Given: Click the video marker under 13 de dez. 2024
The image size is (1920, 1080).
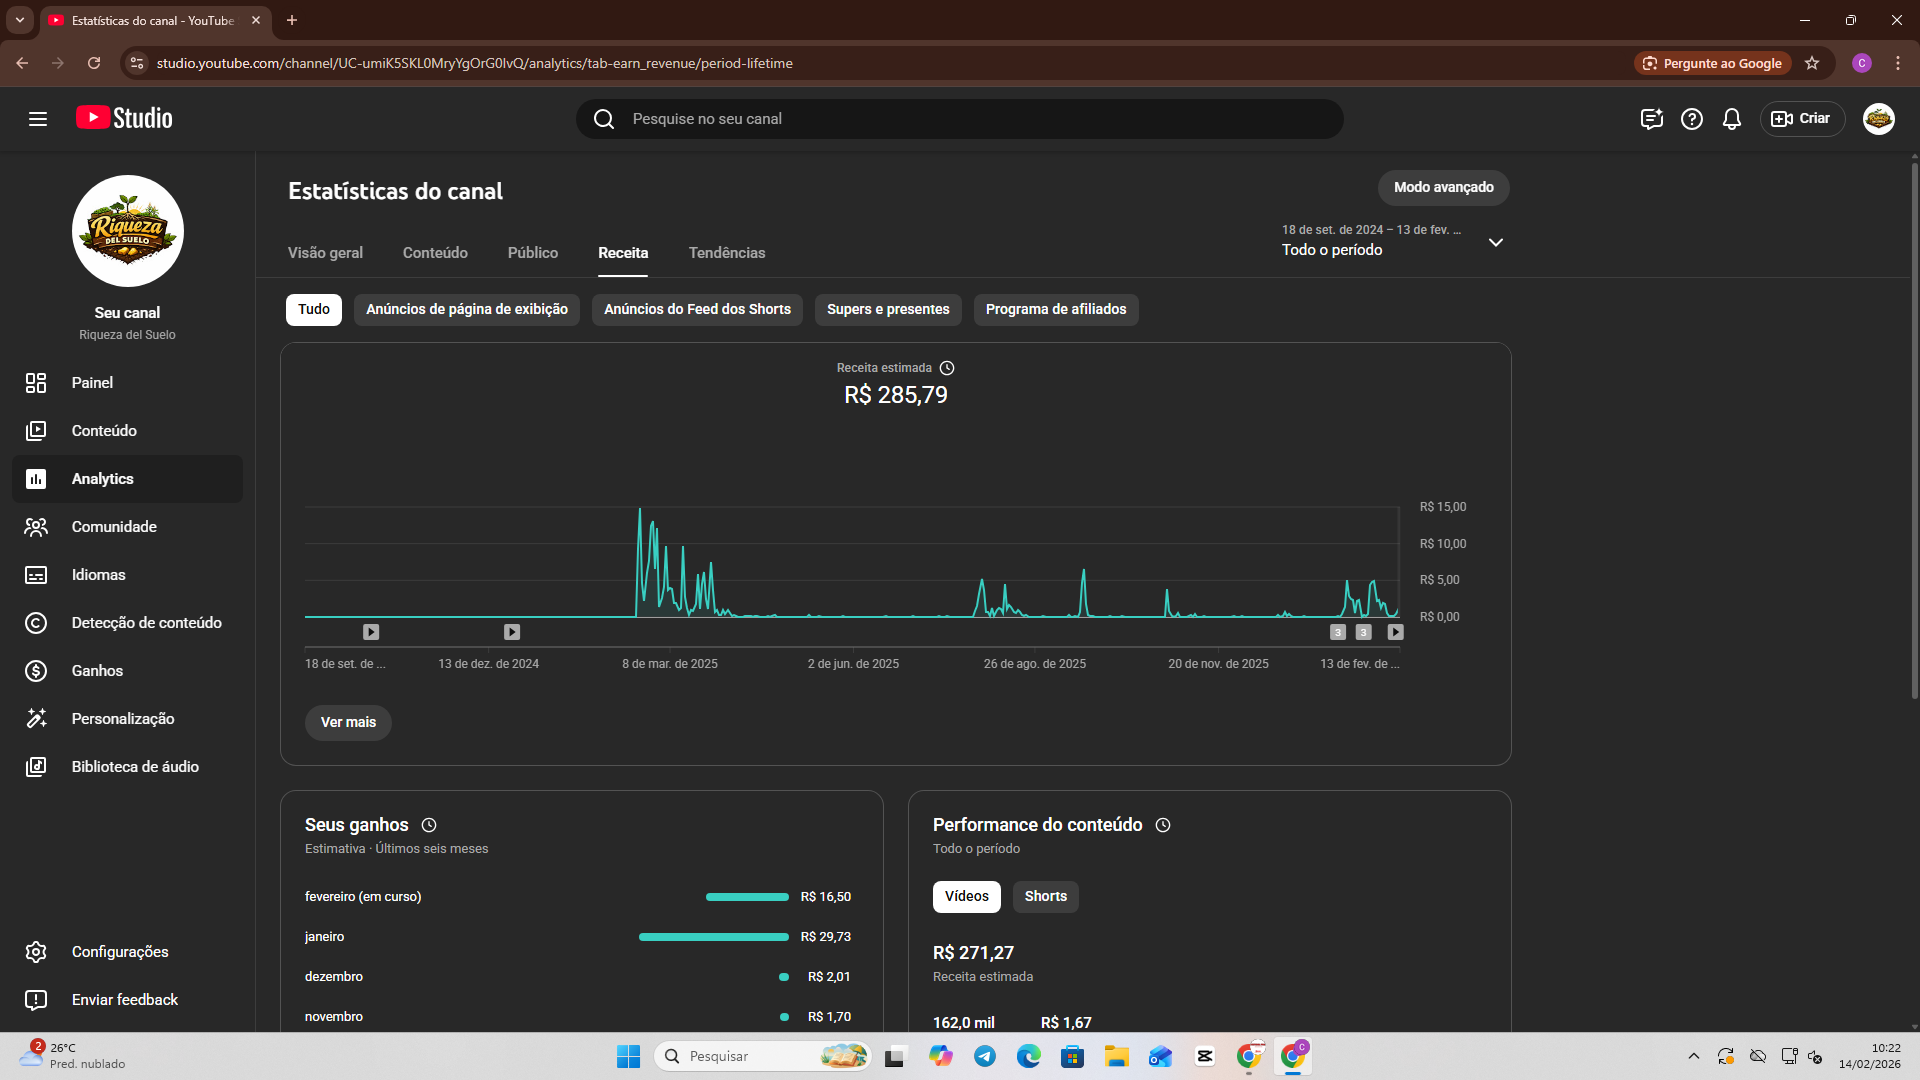Looking at the screenshot, I should coord(512,632).
